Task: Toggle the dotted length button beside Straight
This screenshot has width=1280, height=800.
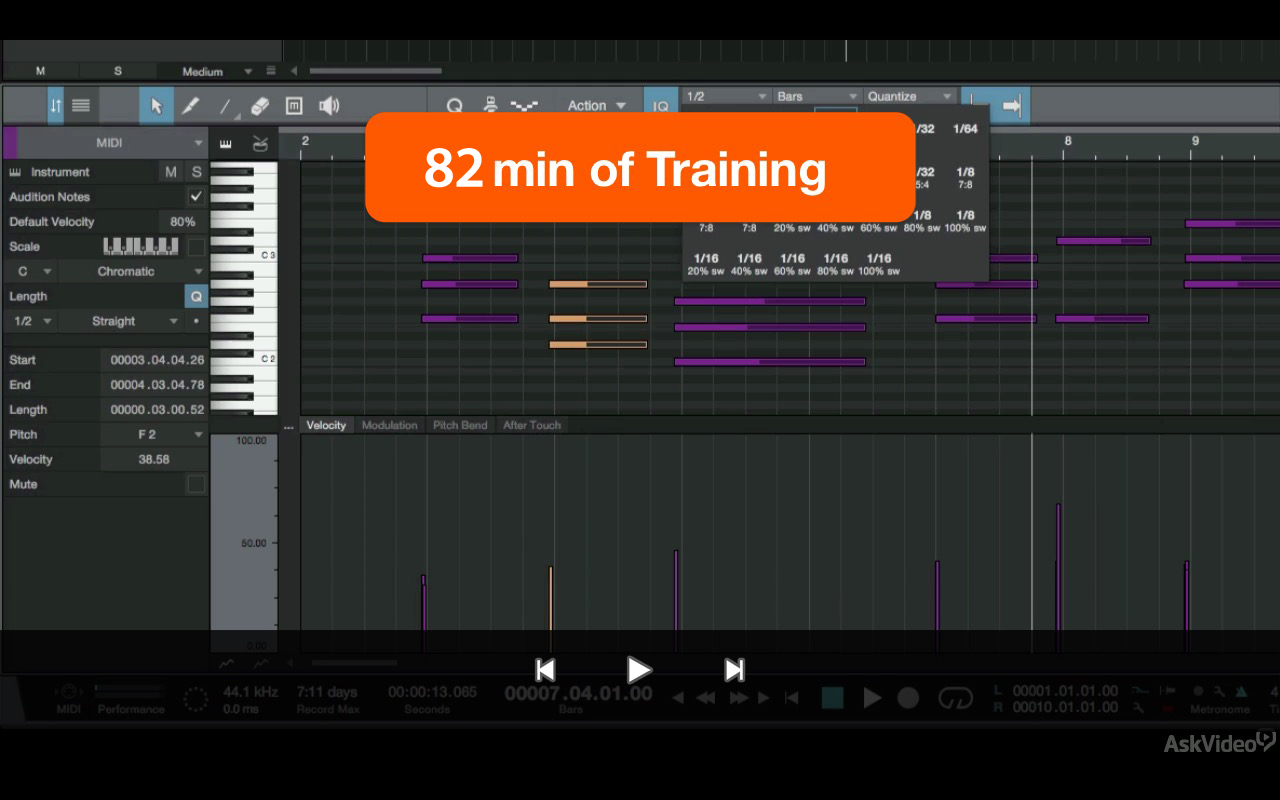Action: coord(196,321)
